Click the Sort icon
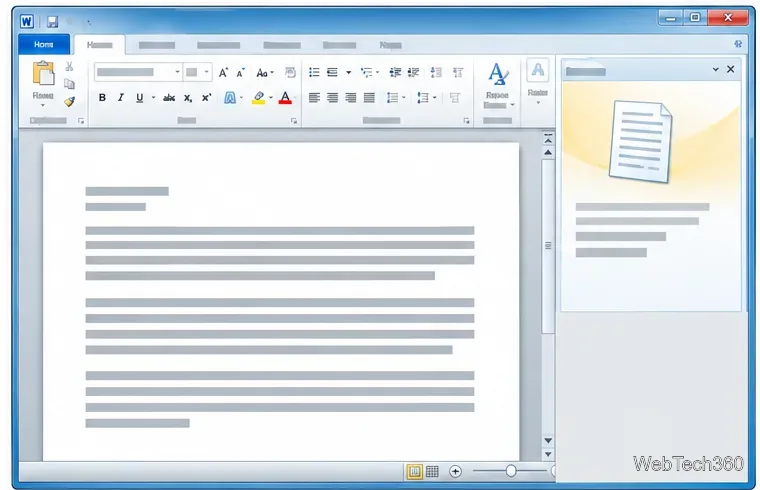760x490 pixels. (x=436, y=72)
